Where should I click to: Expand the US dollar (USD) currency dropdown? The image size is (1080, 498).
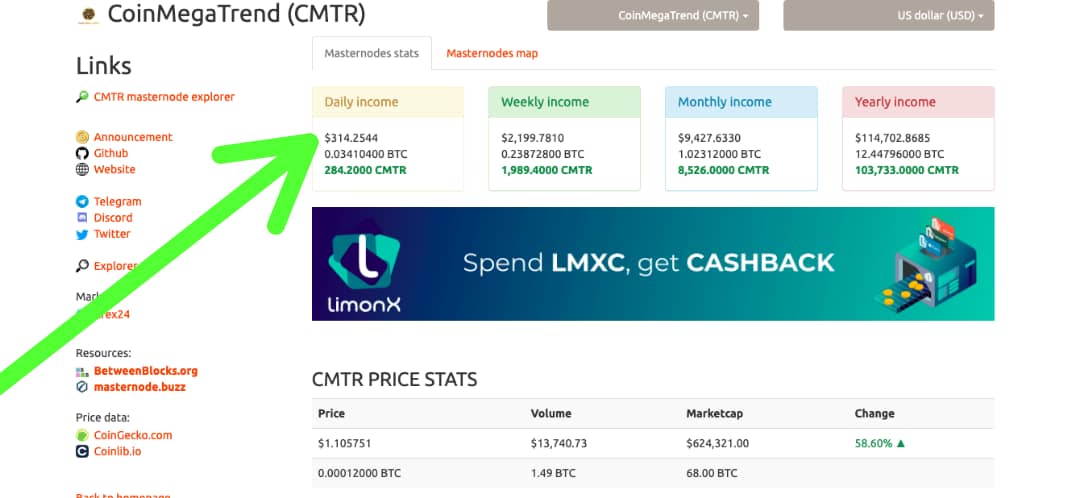(889, 15)
